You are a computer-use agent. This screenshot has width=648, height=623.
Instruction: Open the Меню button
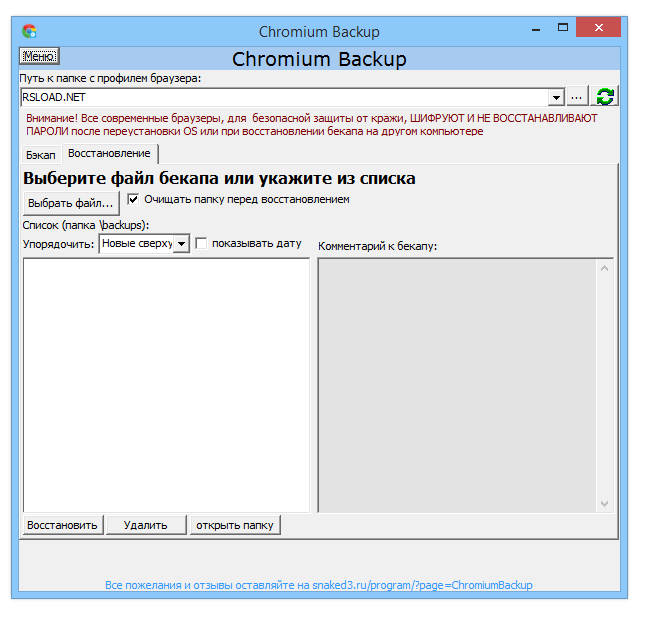pos(40,57)
